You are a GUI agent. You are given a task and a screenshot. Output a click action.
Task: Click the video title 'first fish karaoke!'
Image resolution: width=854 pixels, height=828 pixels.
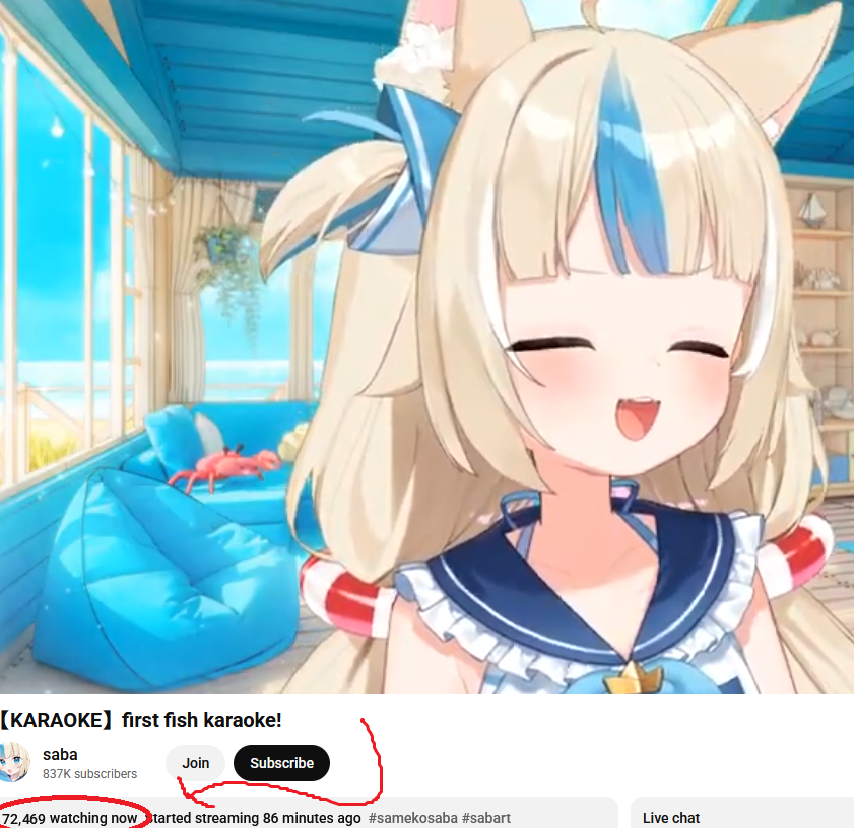point(141,720)
